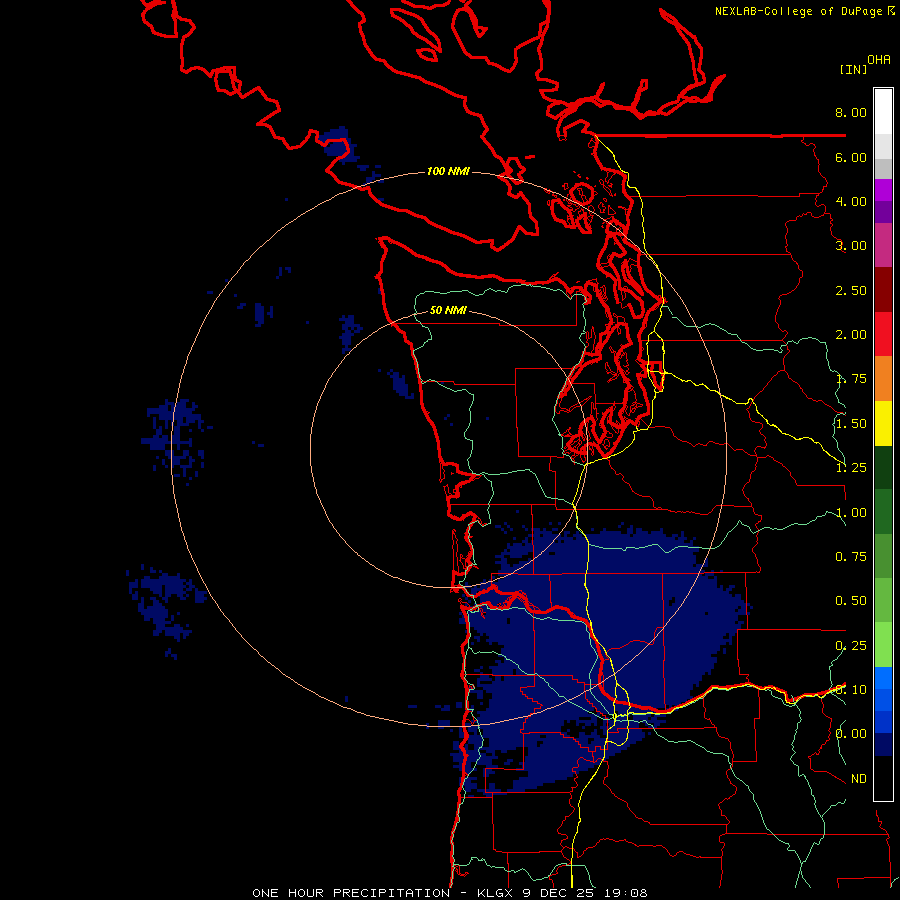This screenshot has width=900, height=900.
Task: Select the dark red swatch beside 2.50
Action: (883, 290)
